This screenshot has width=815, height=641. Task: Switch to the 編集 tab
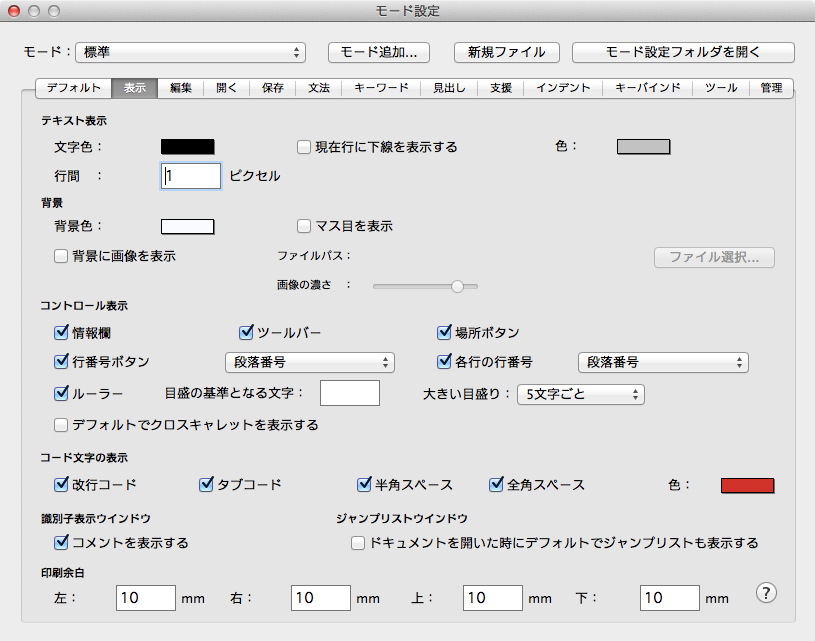click(180, 88)
